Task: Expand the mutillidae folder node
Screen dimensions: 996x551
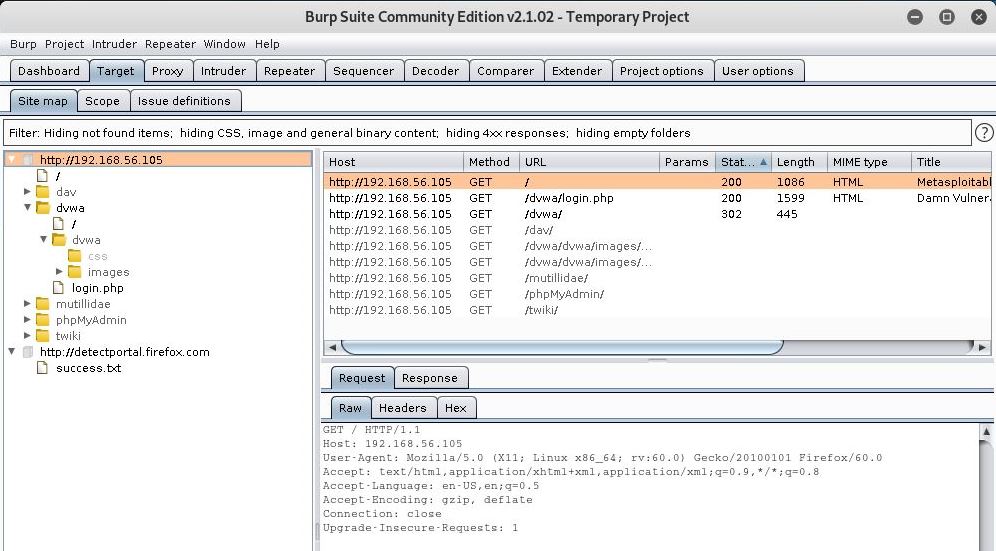Action: 27,304
